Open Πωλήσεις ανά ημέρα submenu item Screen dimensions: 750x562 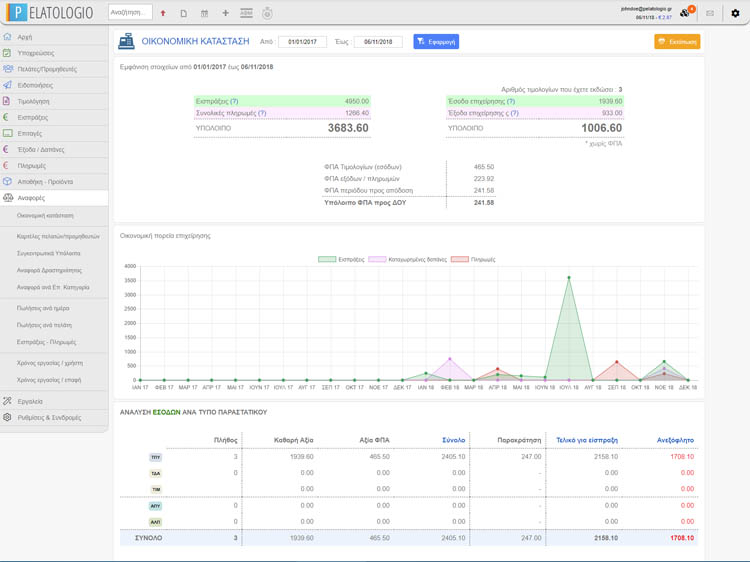(43, 308)
